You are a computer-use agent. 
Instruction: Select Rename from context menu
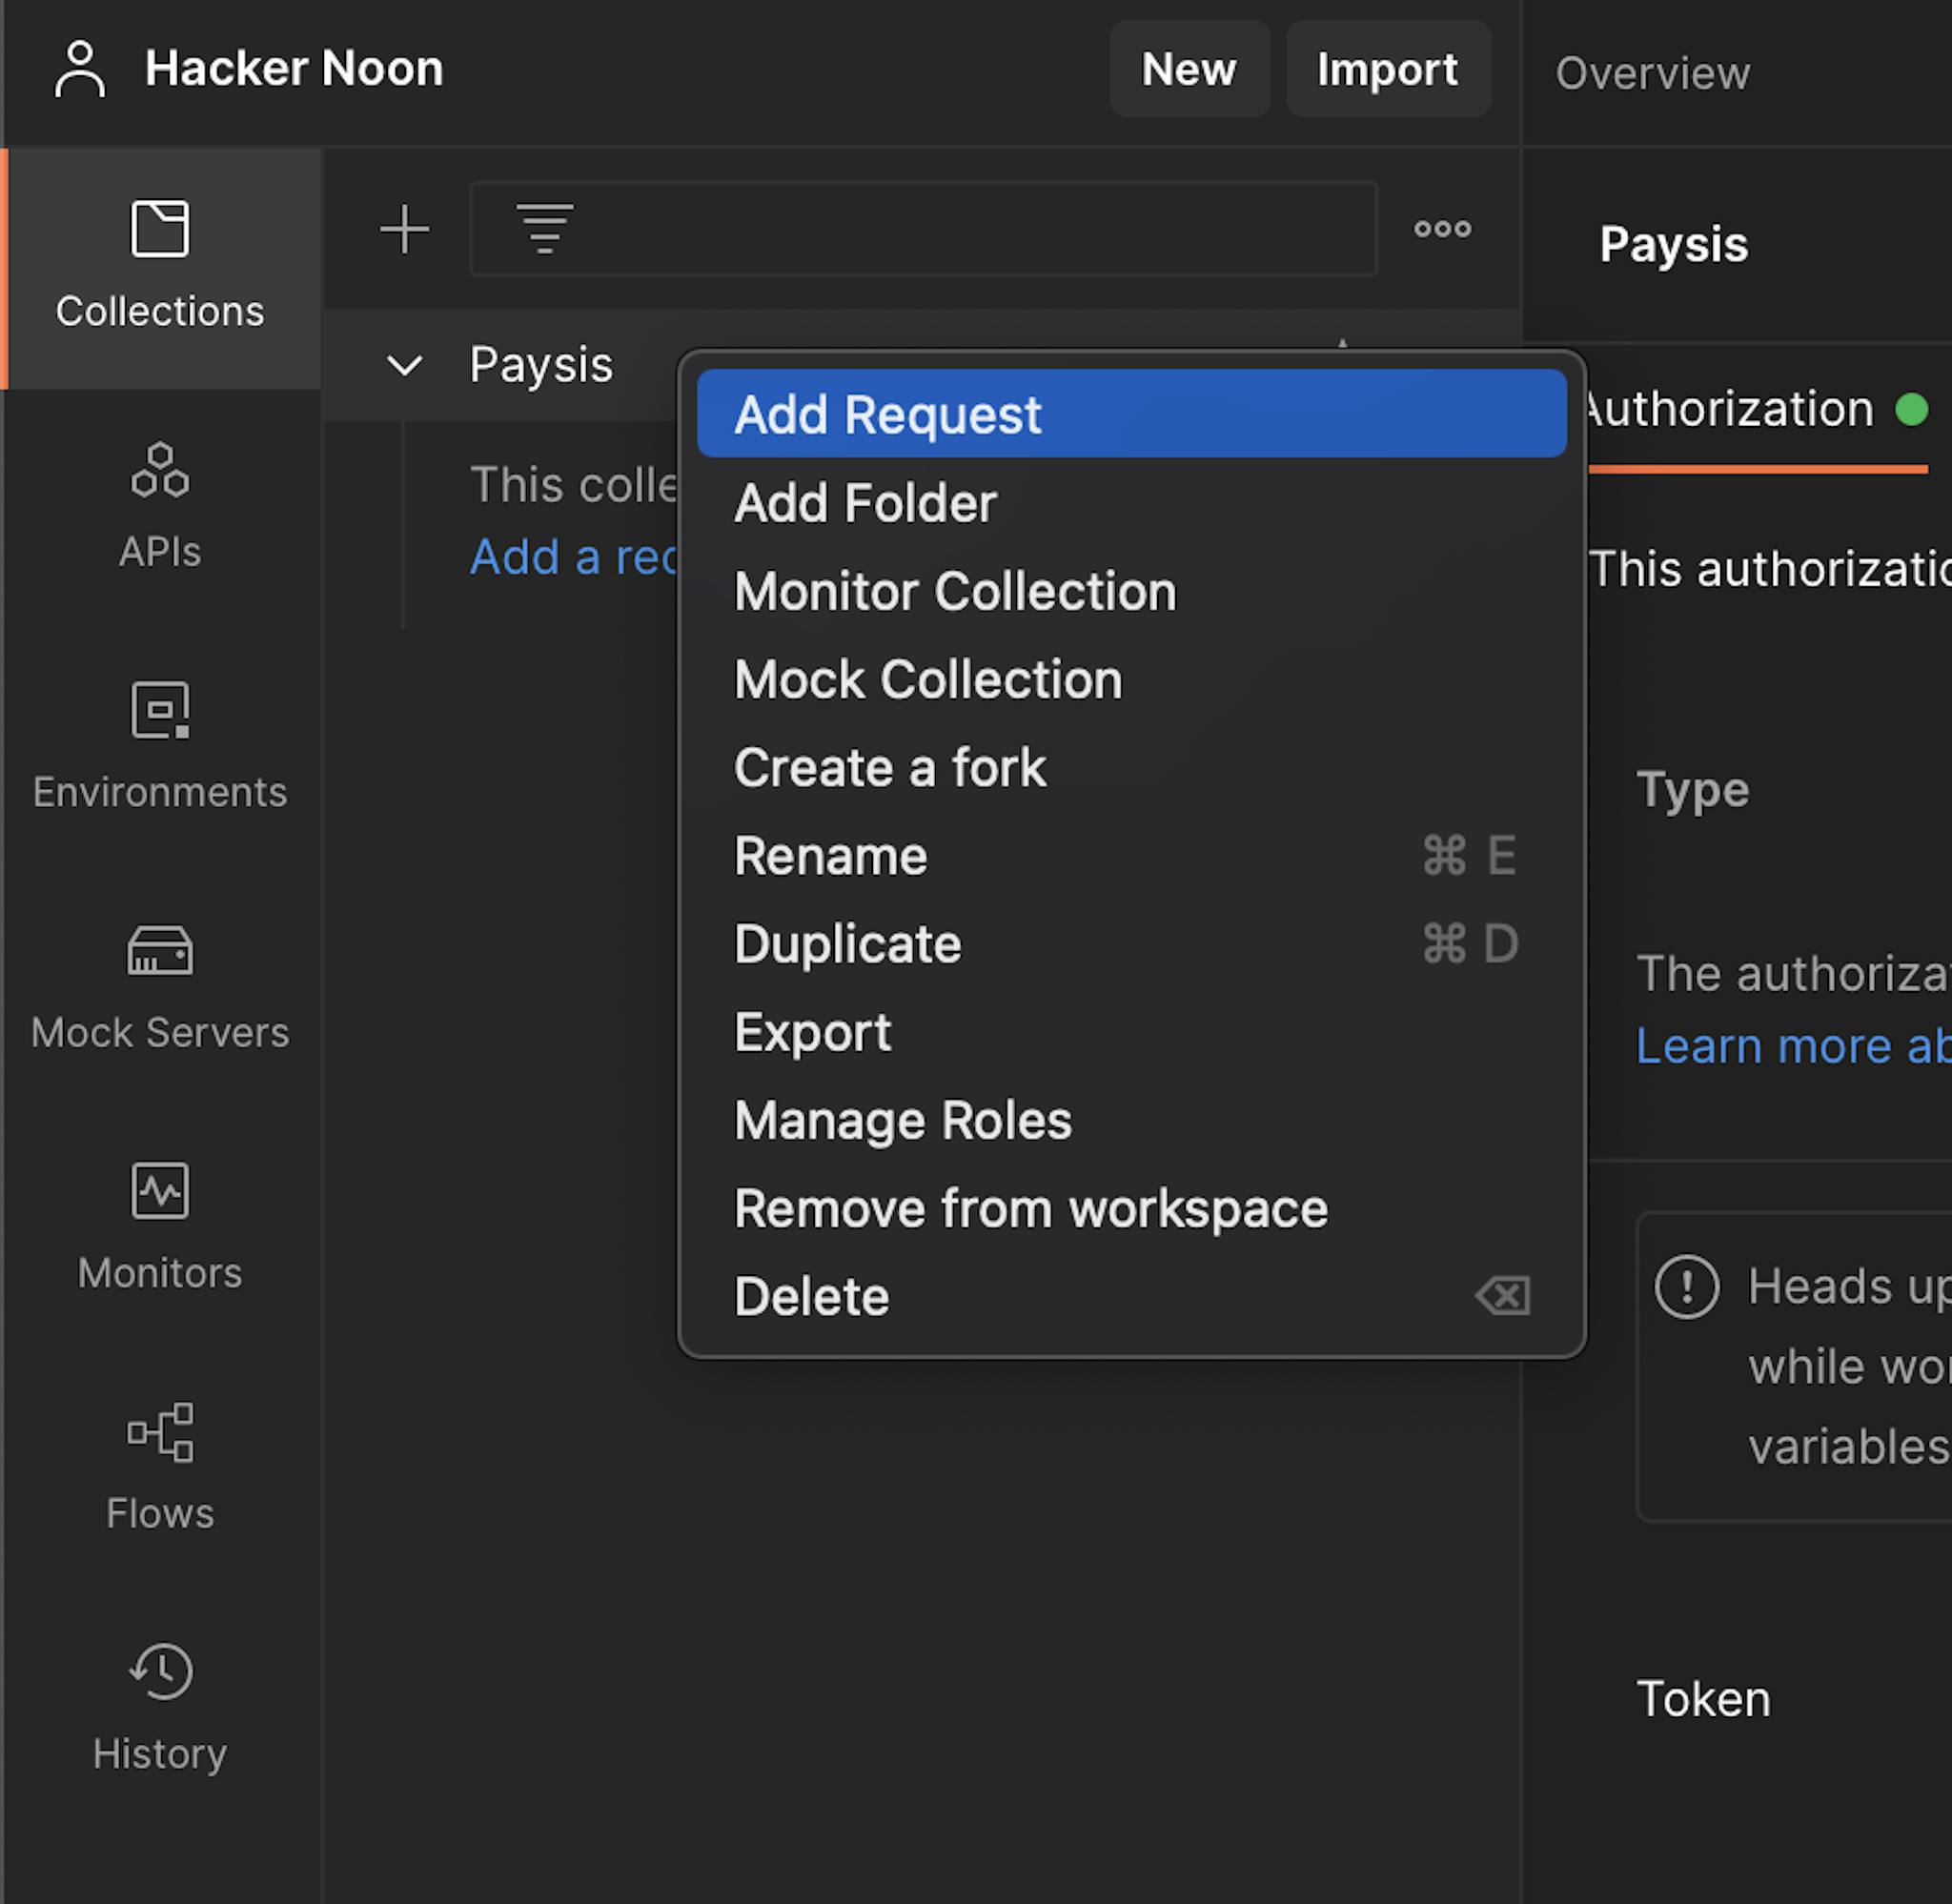828,855
